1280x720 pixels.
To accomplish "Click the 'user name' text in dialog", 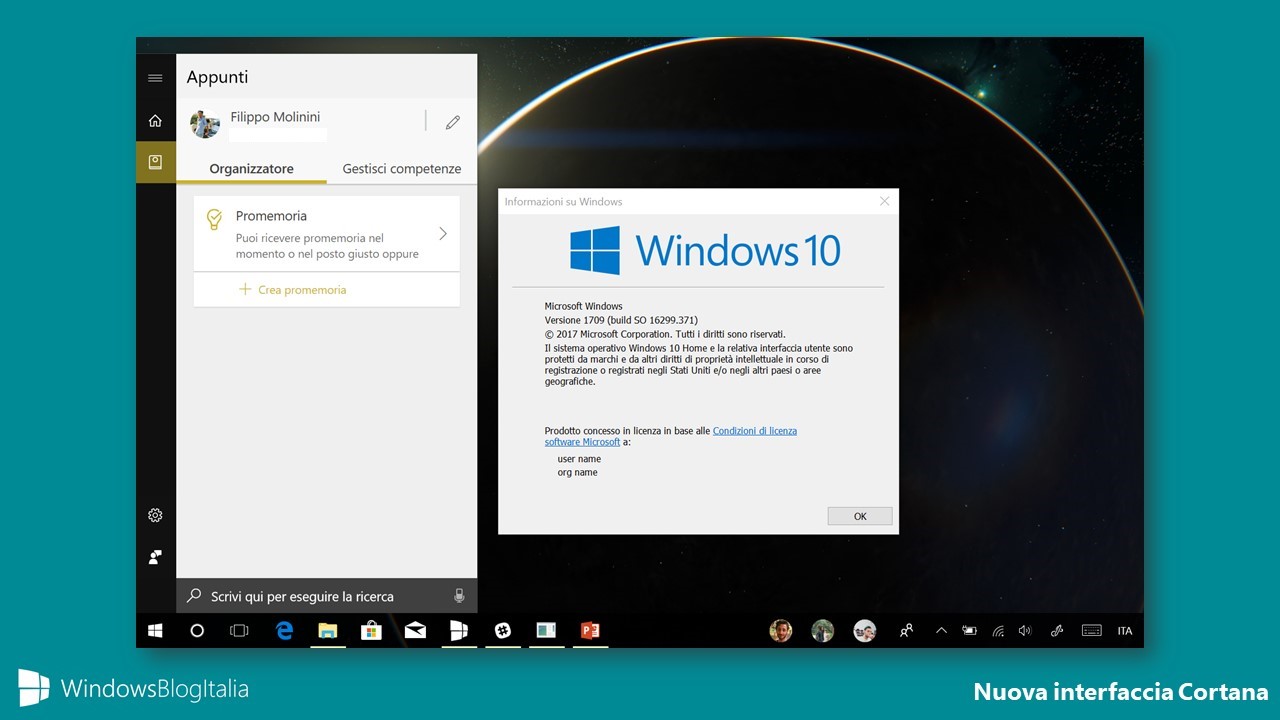I will 579,459.
